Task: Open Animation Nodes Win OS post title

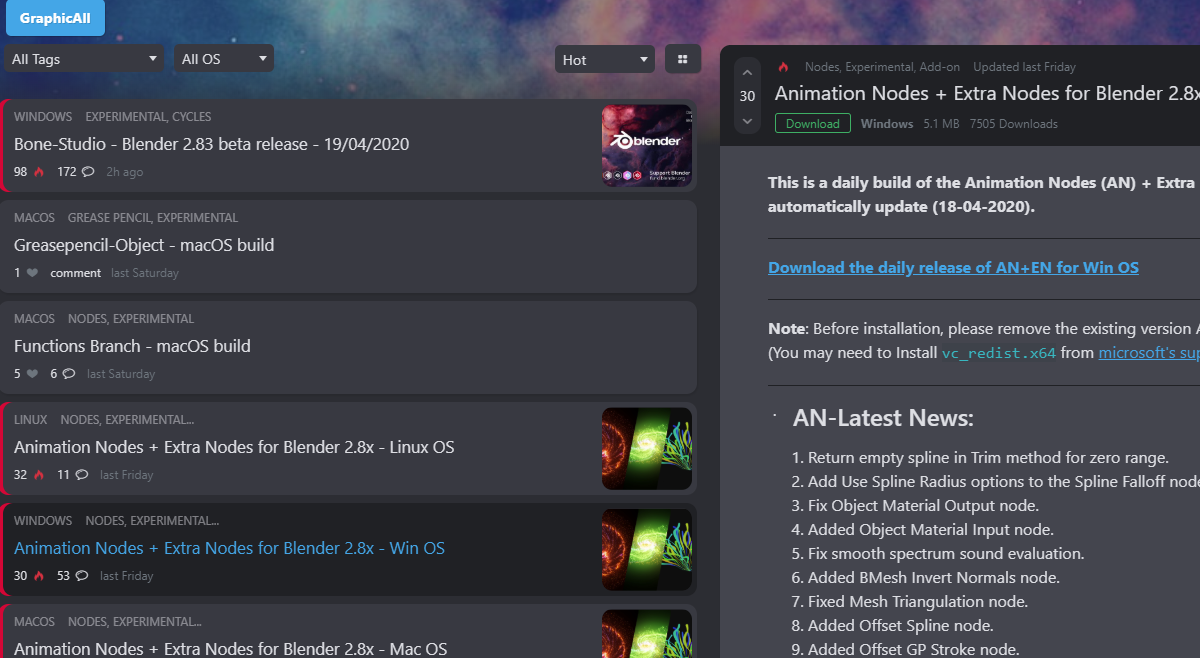Action: click(x=229, y=548)
